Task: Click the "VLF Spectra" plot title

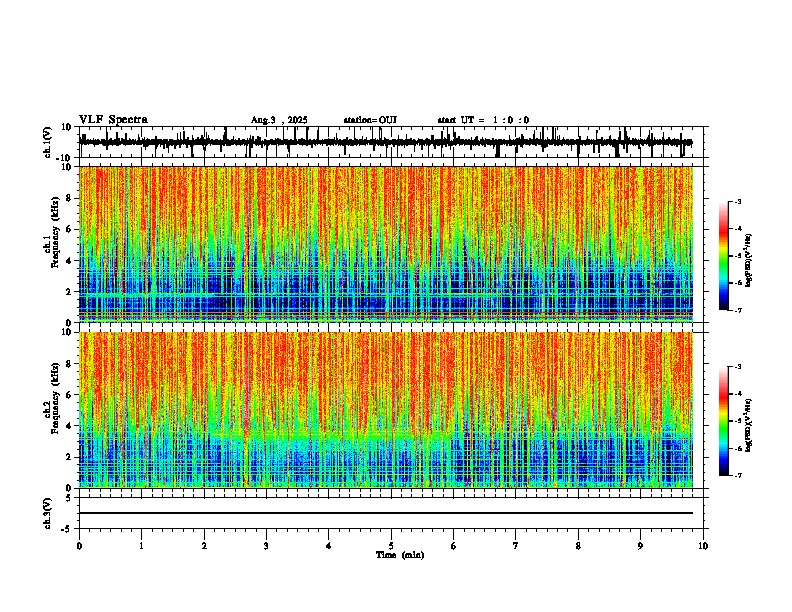Action: pyautogui.click(x=113, y=120)
